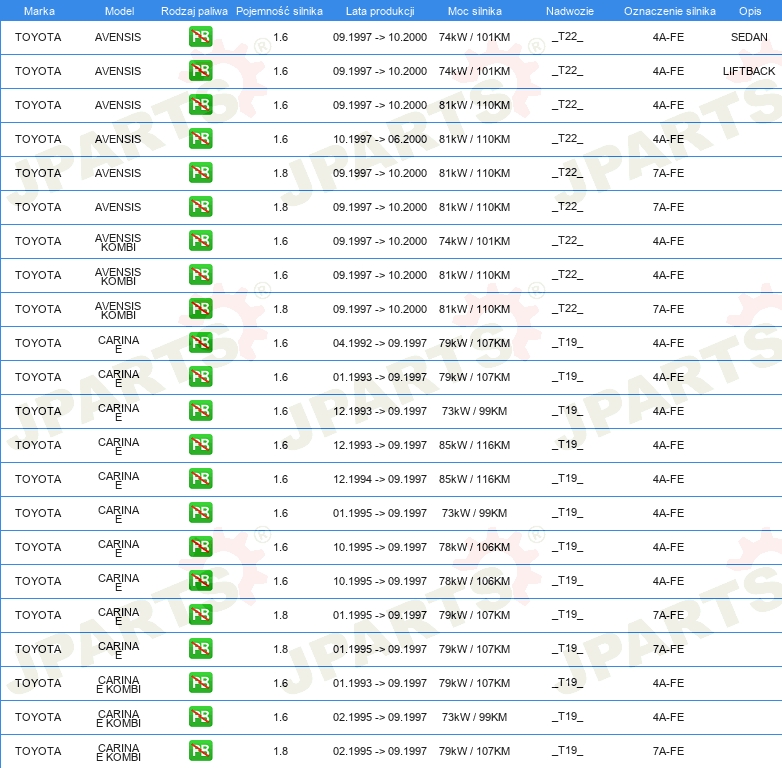The image size is (782, 768).
Task: Select AVENSIS KOMBI model in the 1.8 row
Action: [118, 310]
